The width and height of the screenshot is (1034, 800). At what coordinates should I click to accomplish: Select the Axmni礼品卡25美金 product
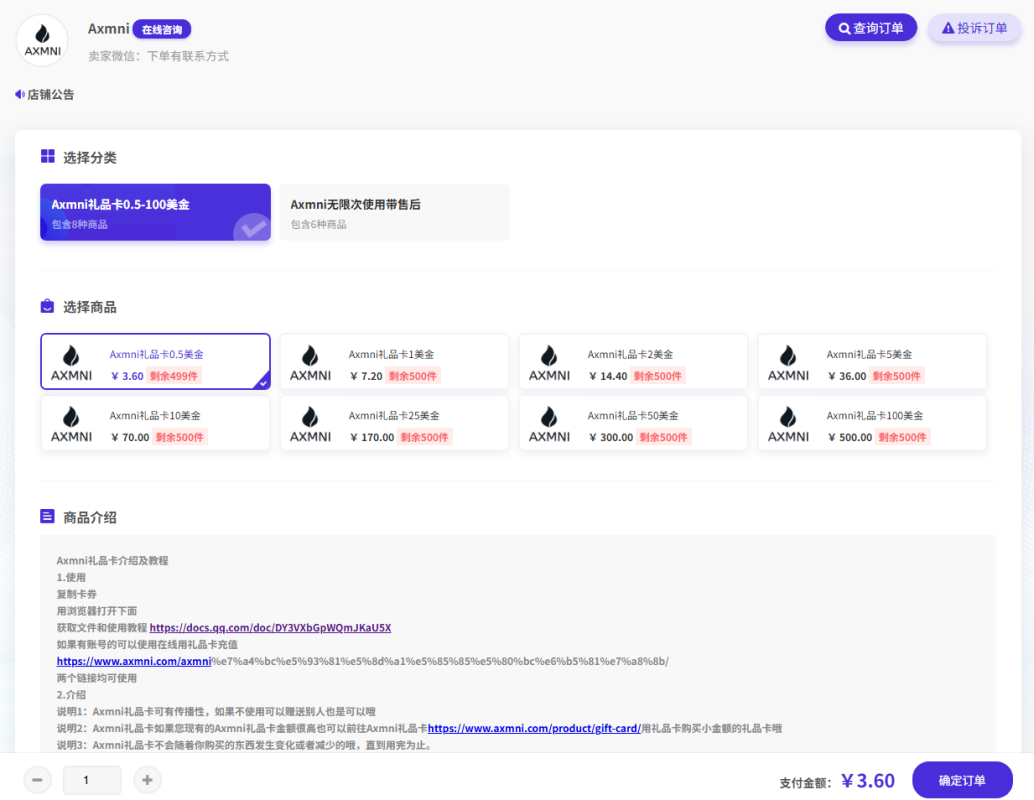coord(394,423)
